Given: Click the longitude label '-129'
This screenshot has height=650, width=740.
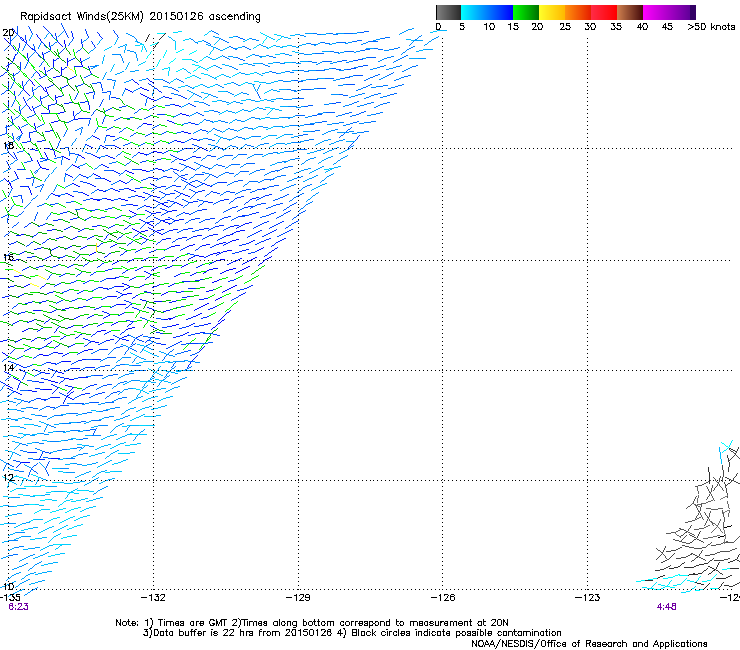Looking at the screenshot, I should (x=298, y=598).
